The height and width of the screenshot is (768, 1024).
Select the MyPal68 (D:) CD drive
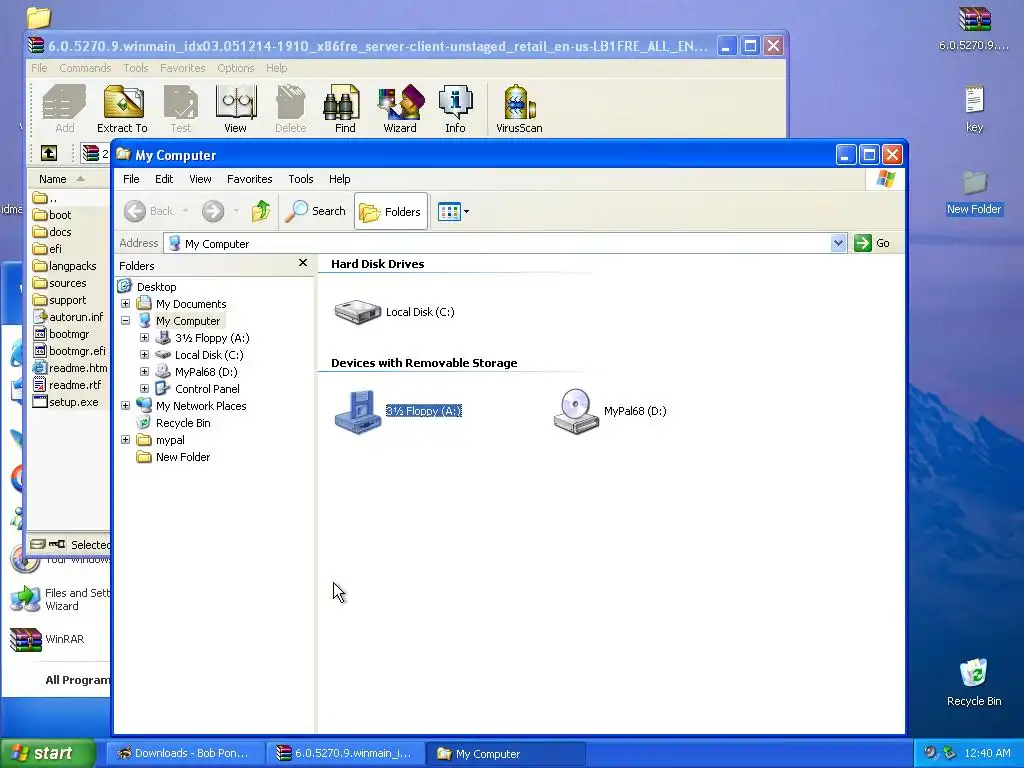pos(576,411)
